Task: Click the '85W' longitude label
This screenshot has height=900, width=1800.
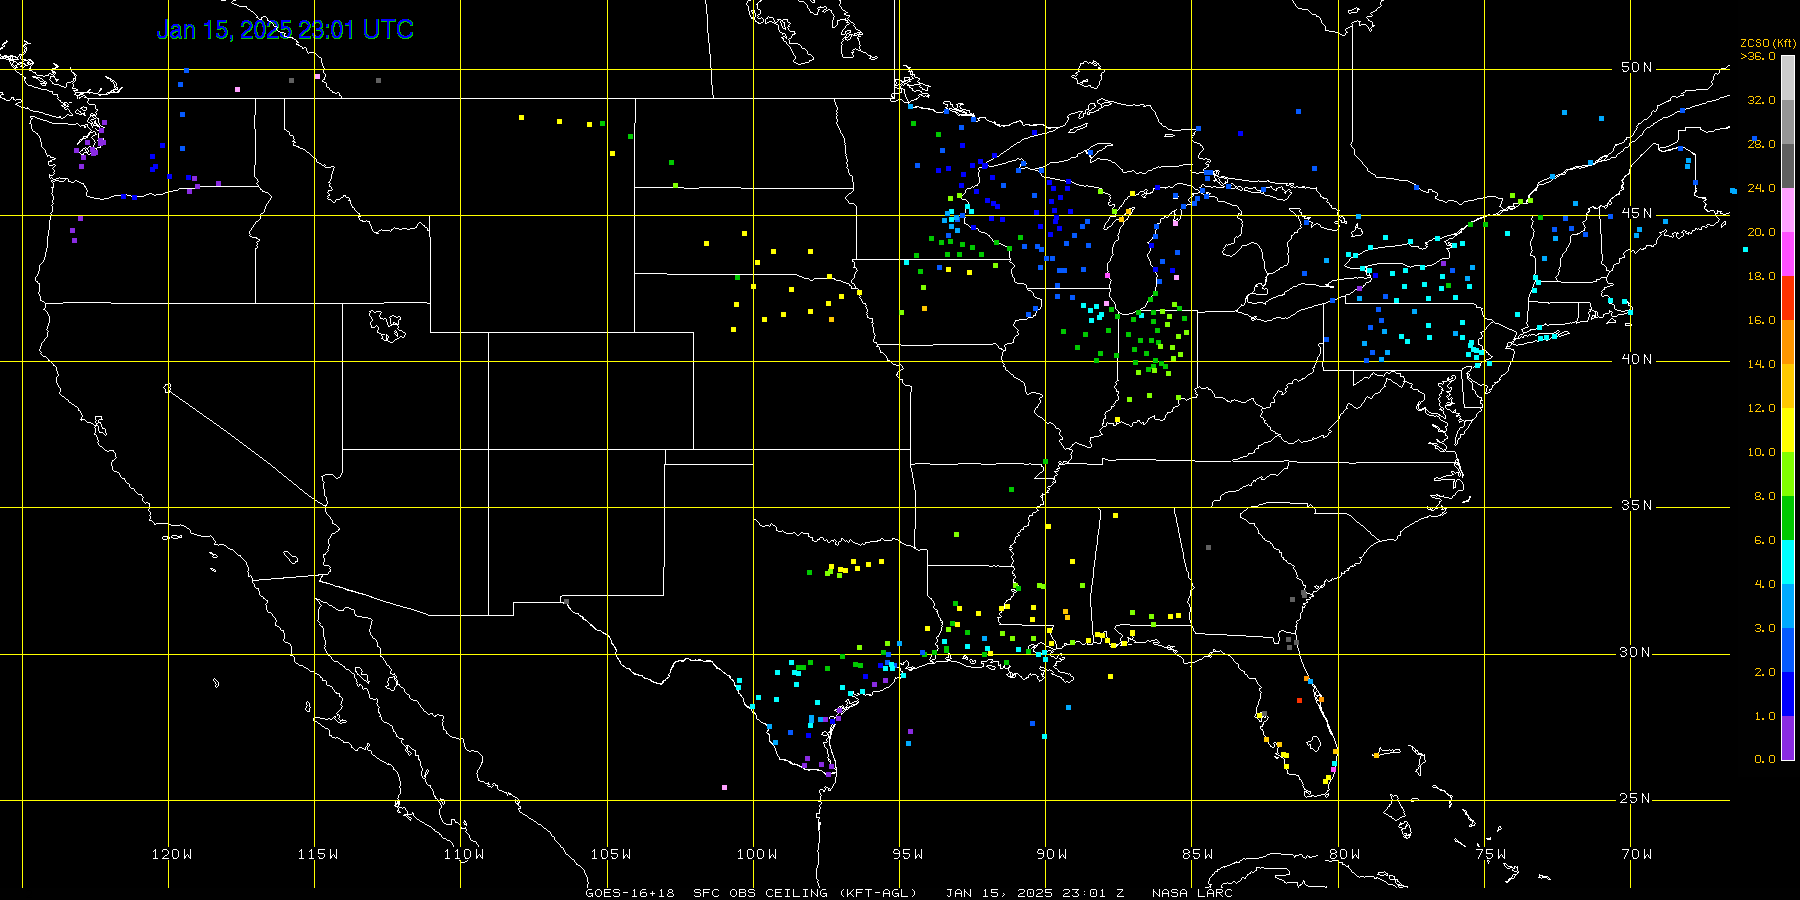Action: click(x=1198, y=854)
